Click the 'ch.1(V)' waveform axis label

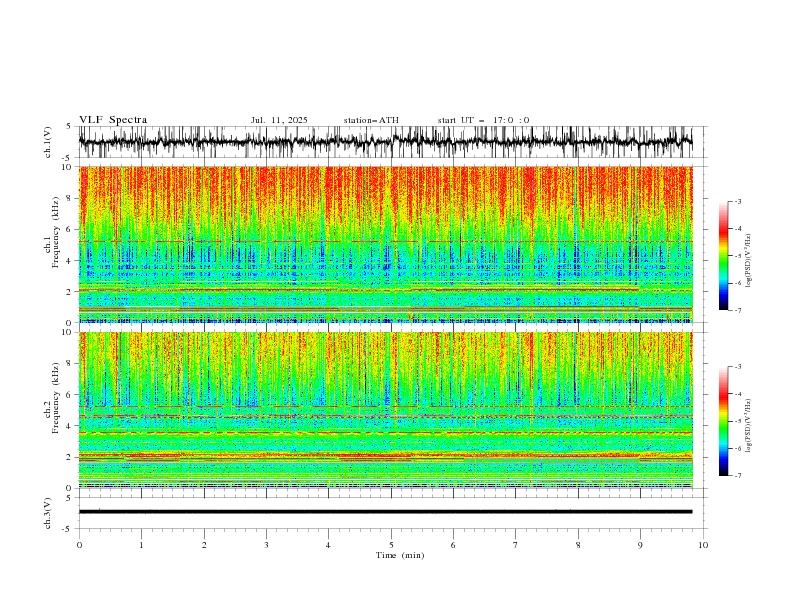[48, 142]
